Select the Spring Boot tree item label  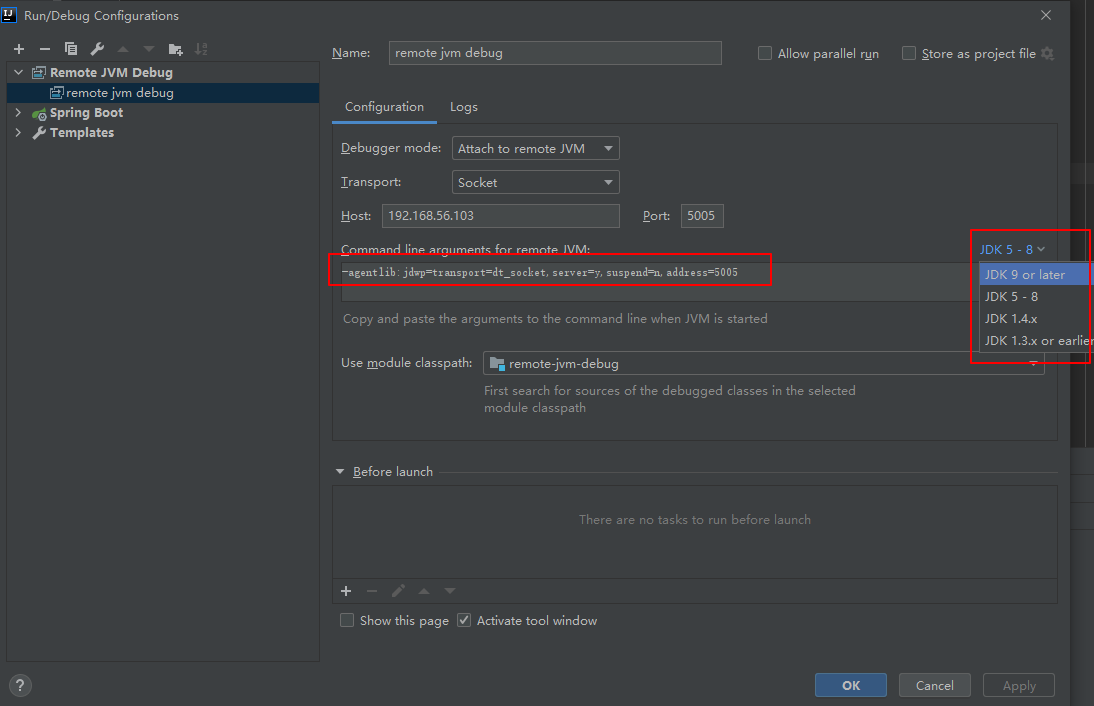[x=87, y=112]
